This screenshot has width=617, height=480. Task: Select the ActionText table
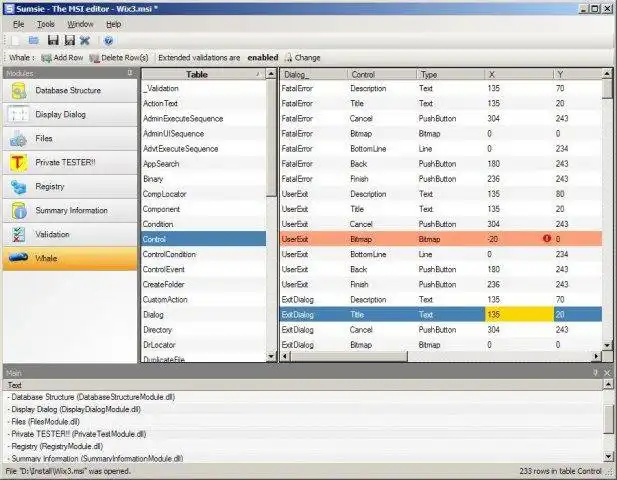tap(203, 103)
